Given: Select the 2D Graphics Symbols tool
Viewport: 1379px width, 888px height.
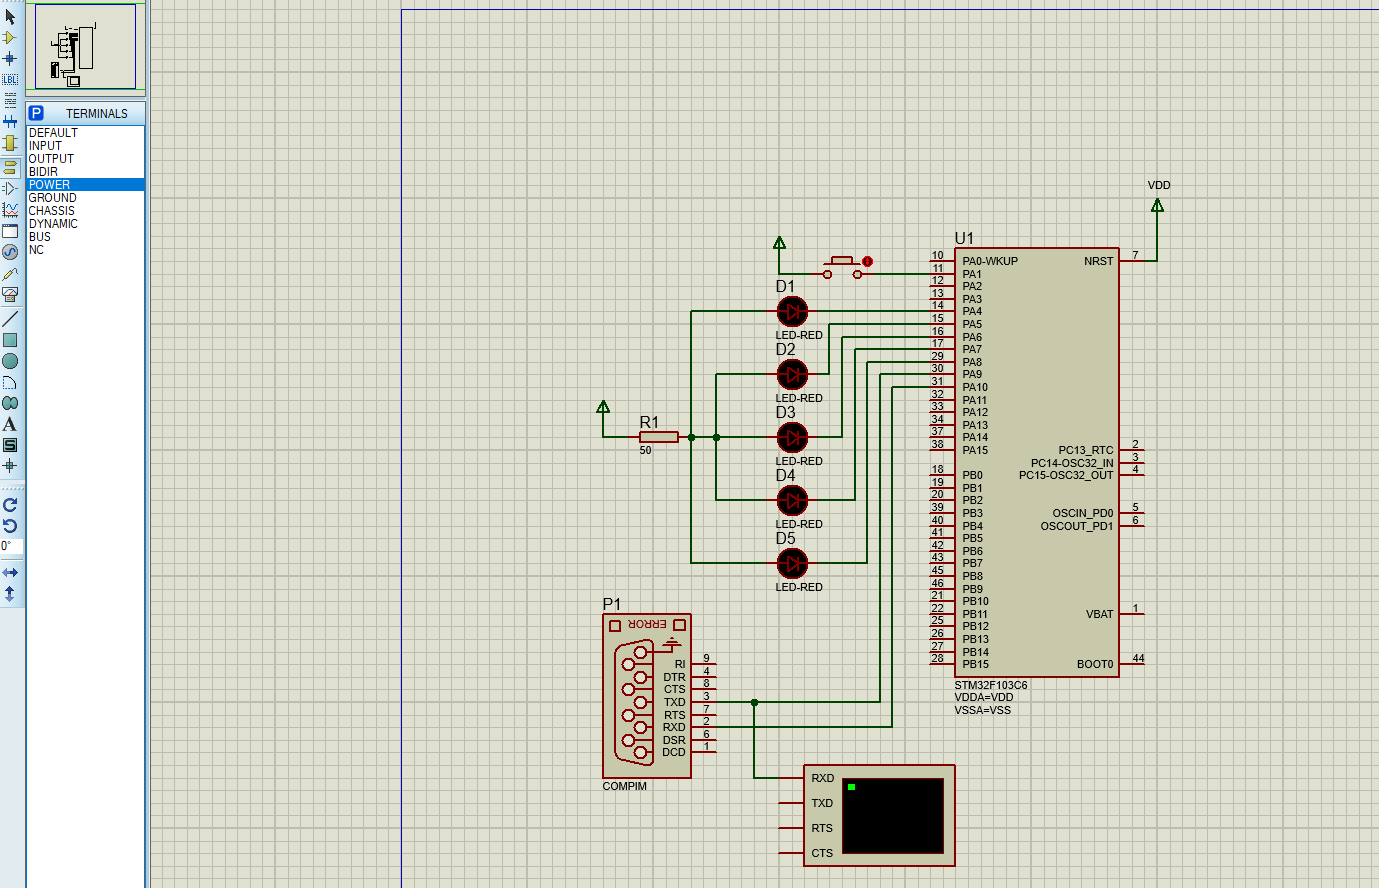Looking at the screenshot, I should 10,445.
